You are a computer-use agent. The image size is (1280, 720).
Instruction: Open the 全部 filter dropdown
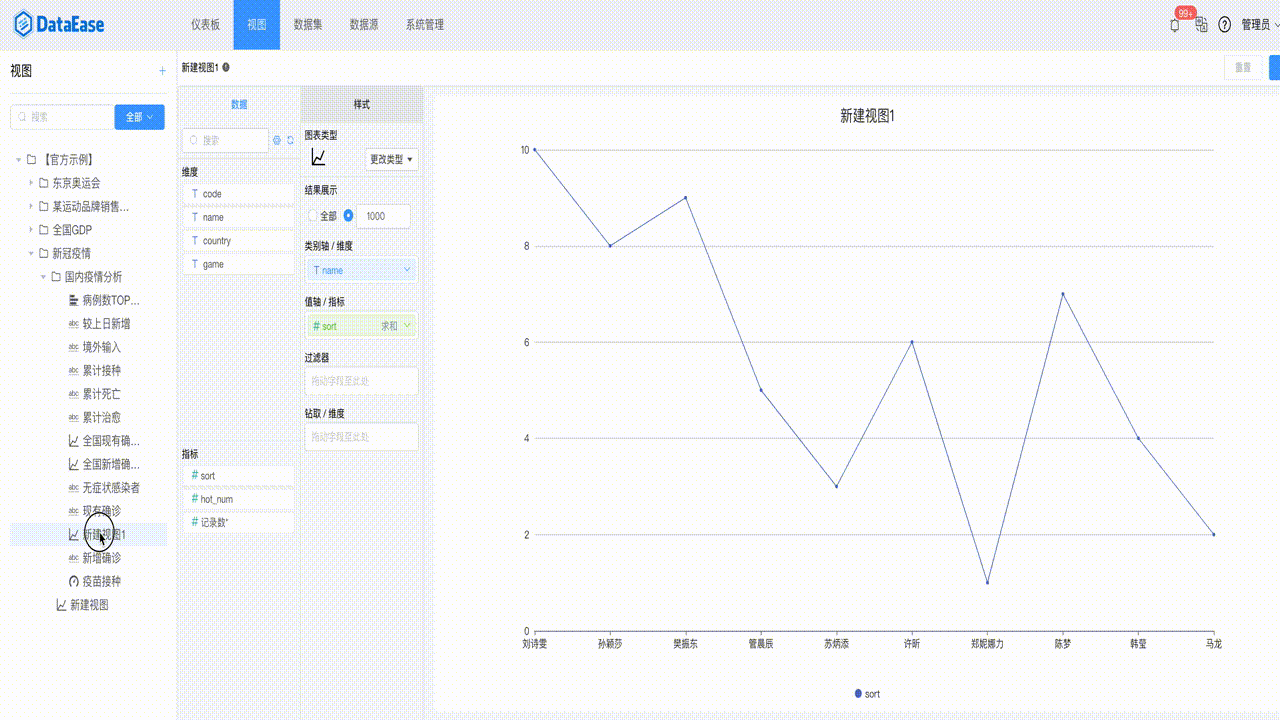139,117
